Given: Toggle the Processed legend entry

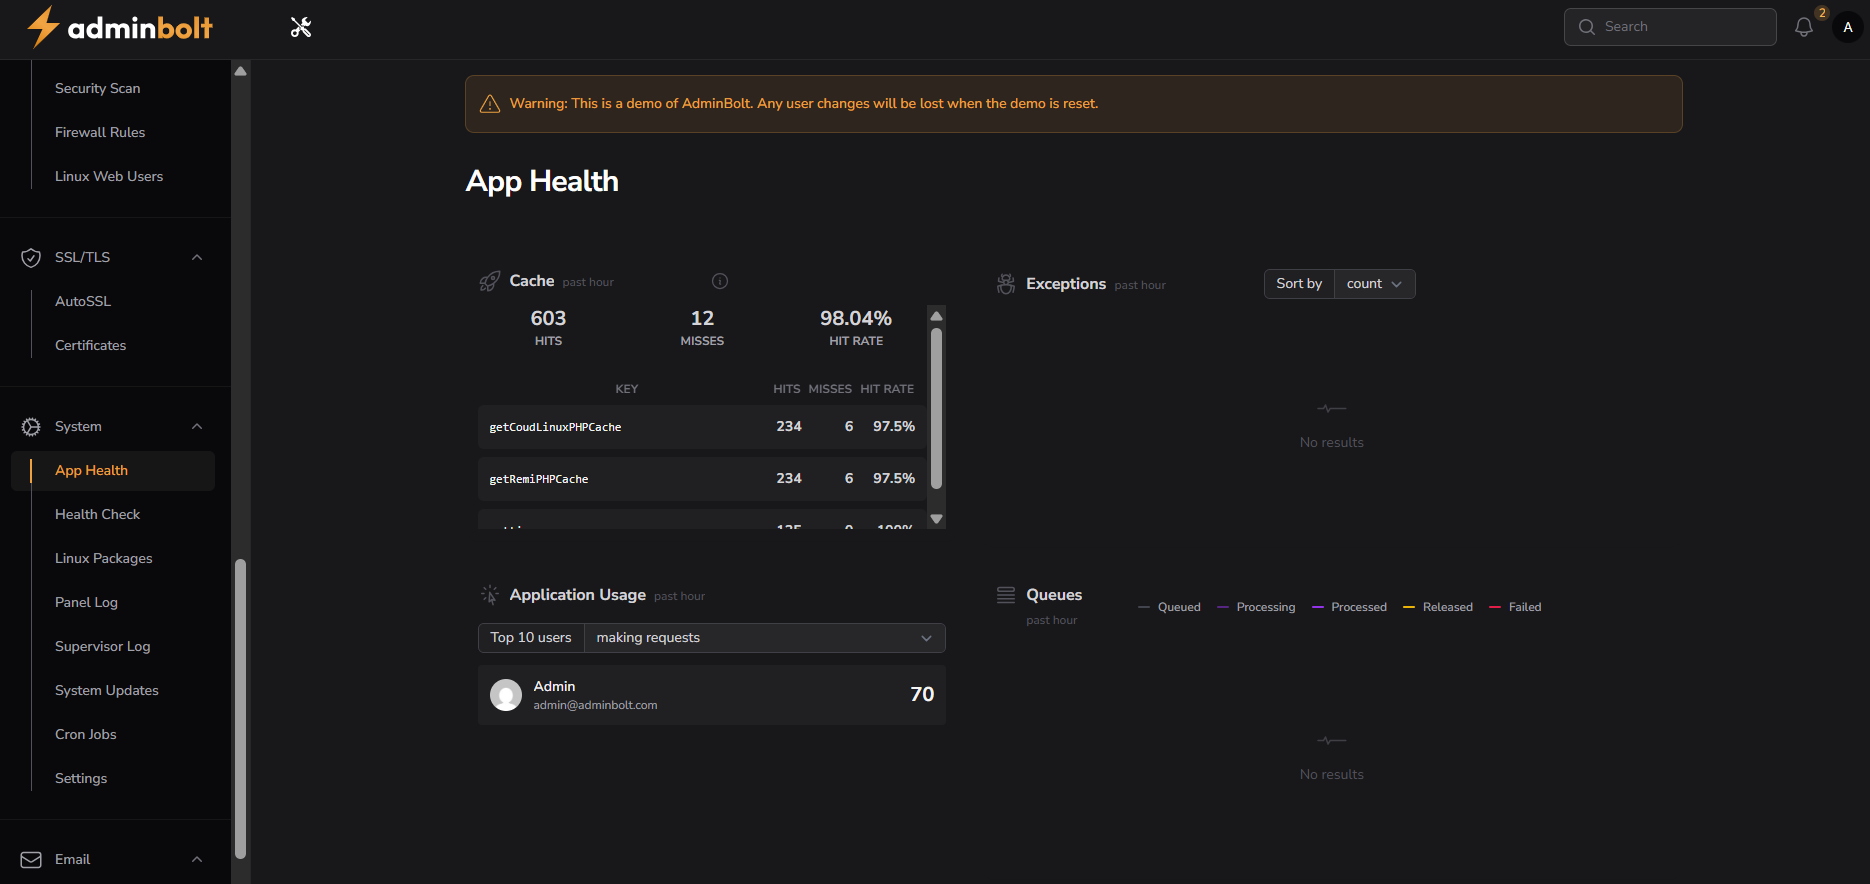Looking at the screenshot, I should coord(1349,607).
